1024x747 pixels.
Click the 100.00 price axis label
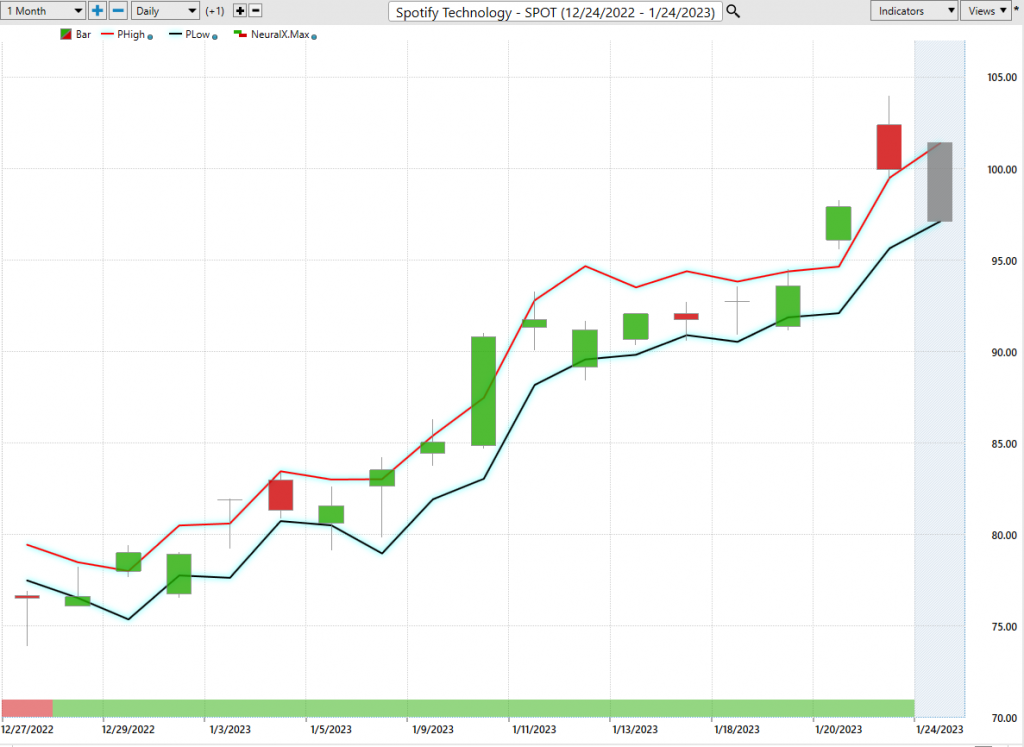click(1002, 170)
